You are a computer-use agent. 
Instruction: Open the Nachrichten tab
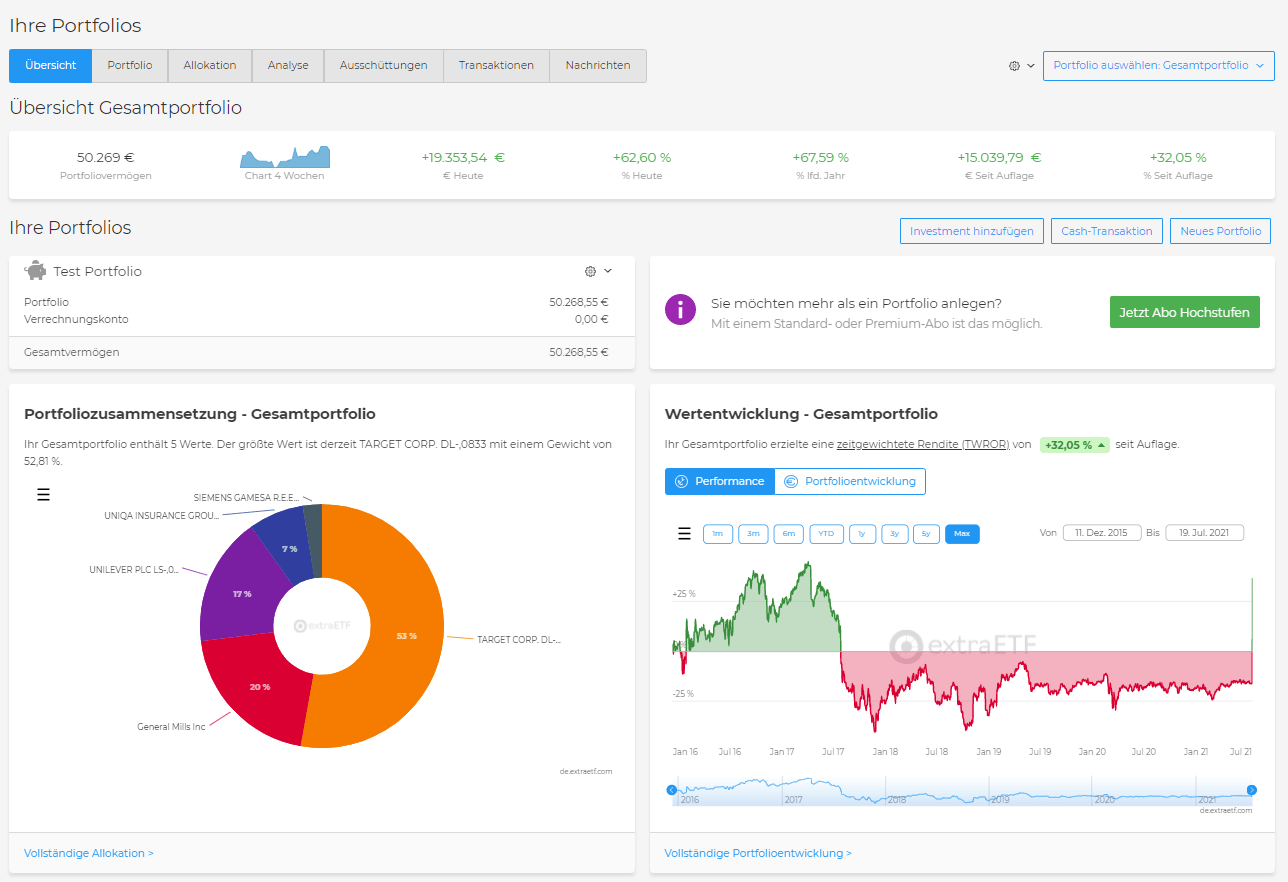pos(598,65)
